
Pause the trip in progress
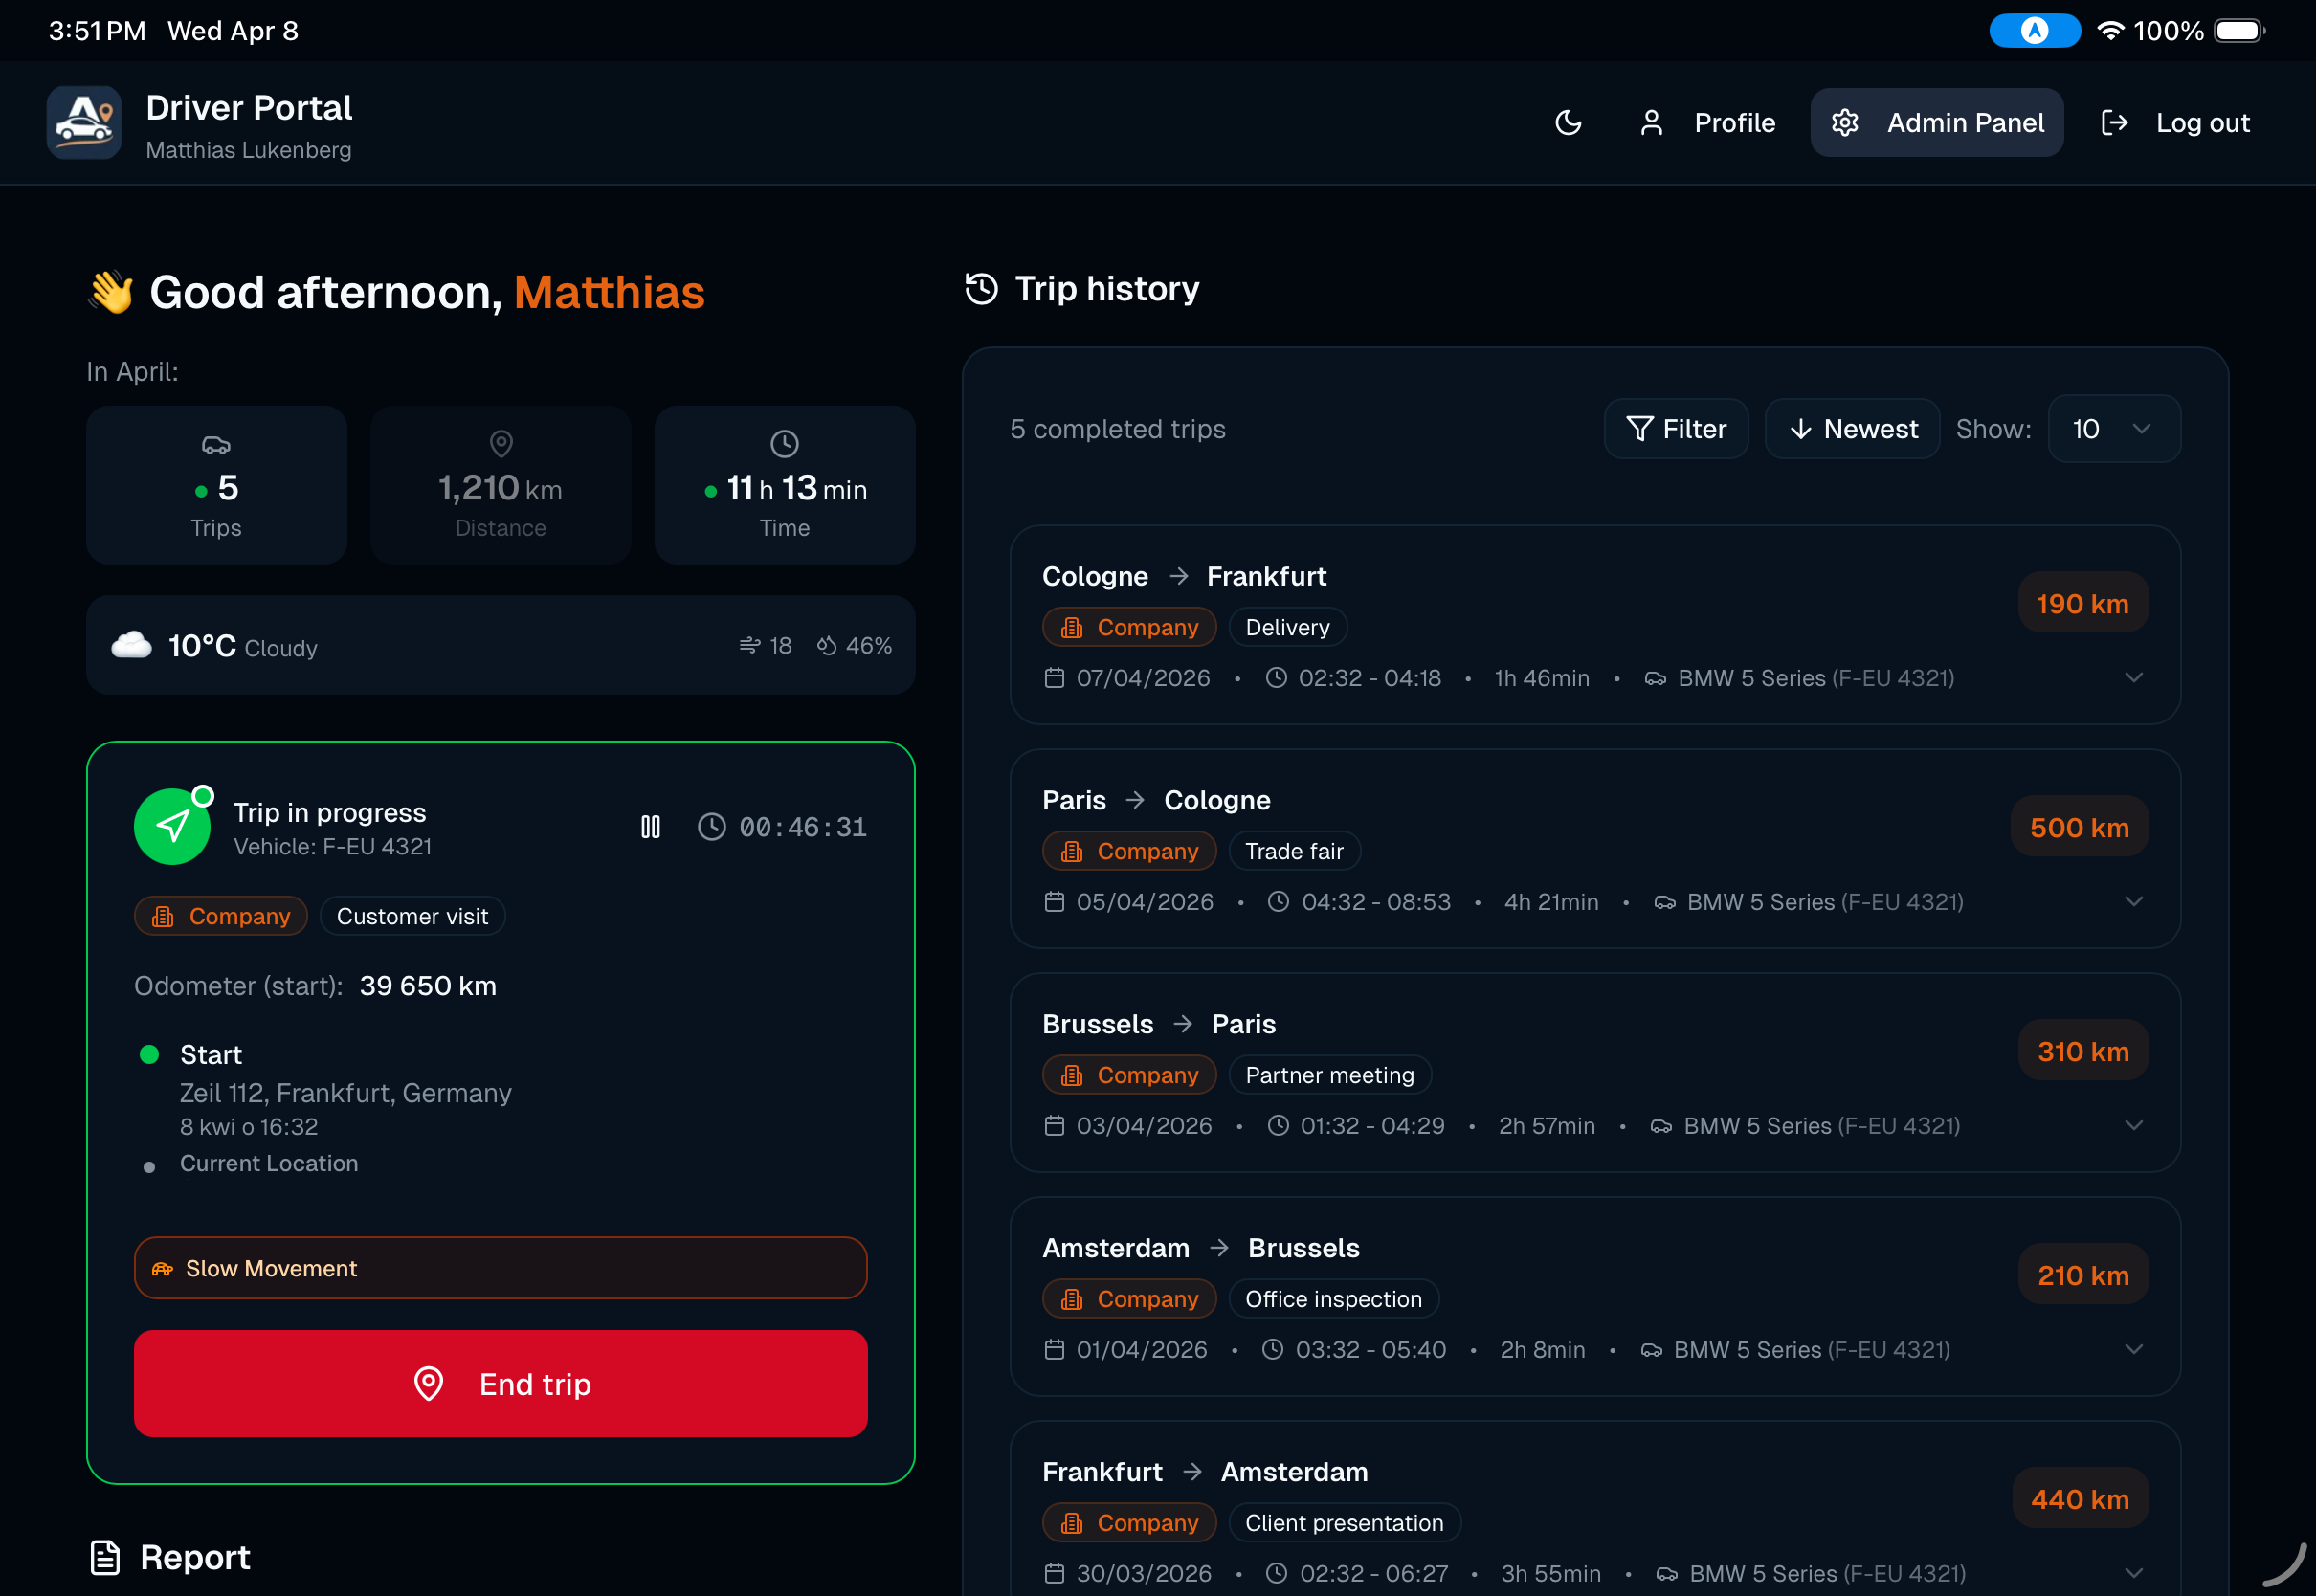[650, 826]
